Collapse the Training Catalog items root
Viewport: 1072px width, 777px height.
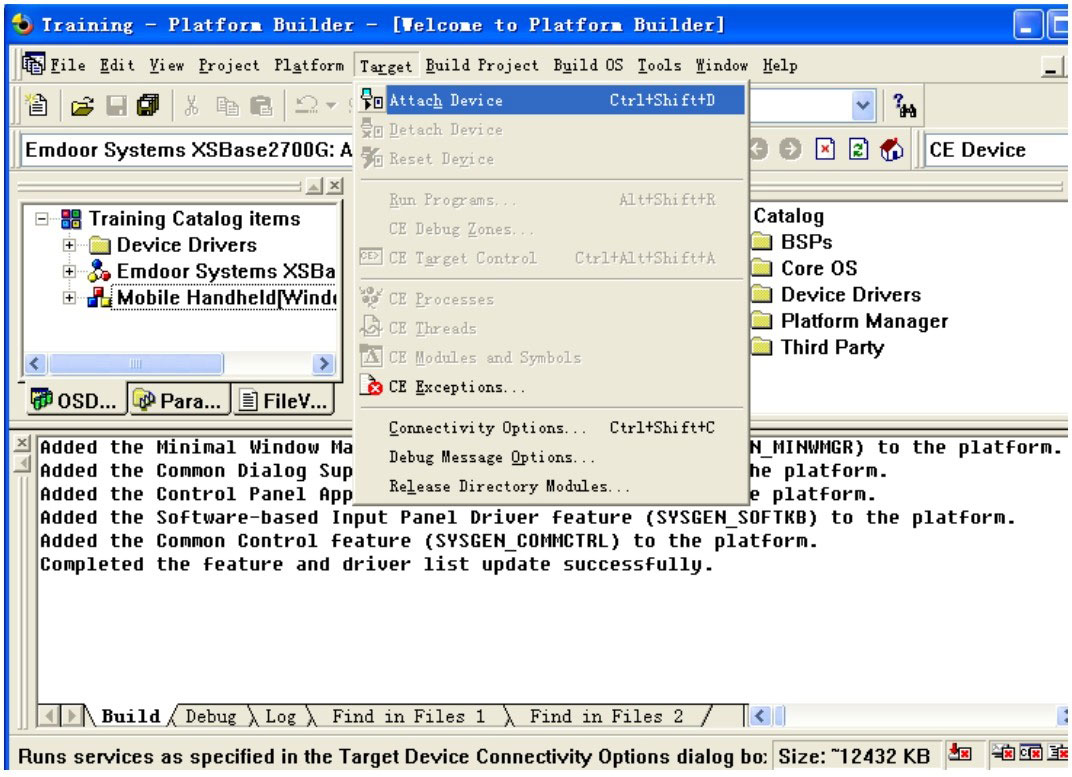(42, 219)
